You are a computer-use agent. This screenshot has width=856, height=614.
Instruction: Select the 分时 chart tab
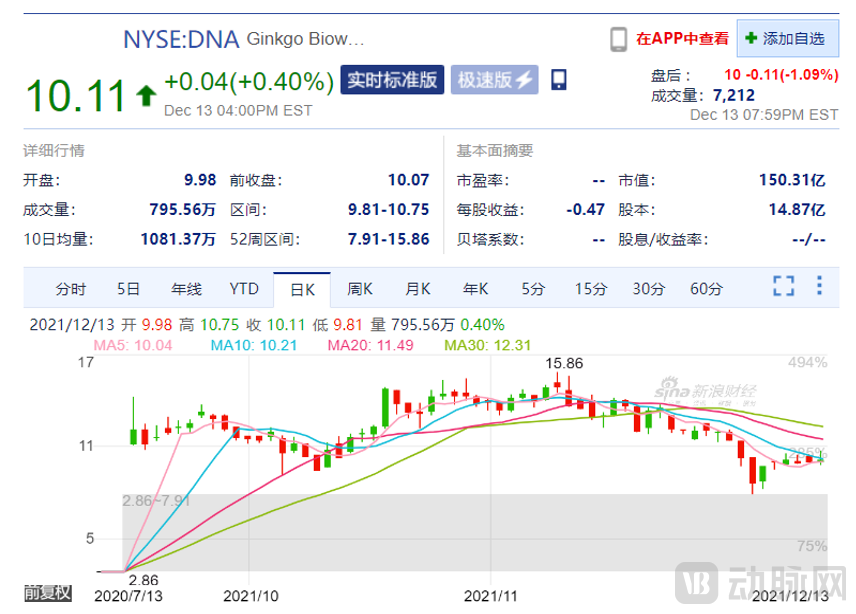(x=71, y=289)
